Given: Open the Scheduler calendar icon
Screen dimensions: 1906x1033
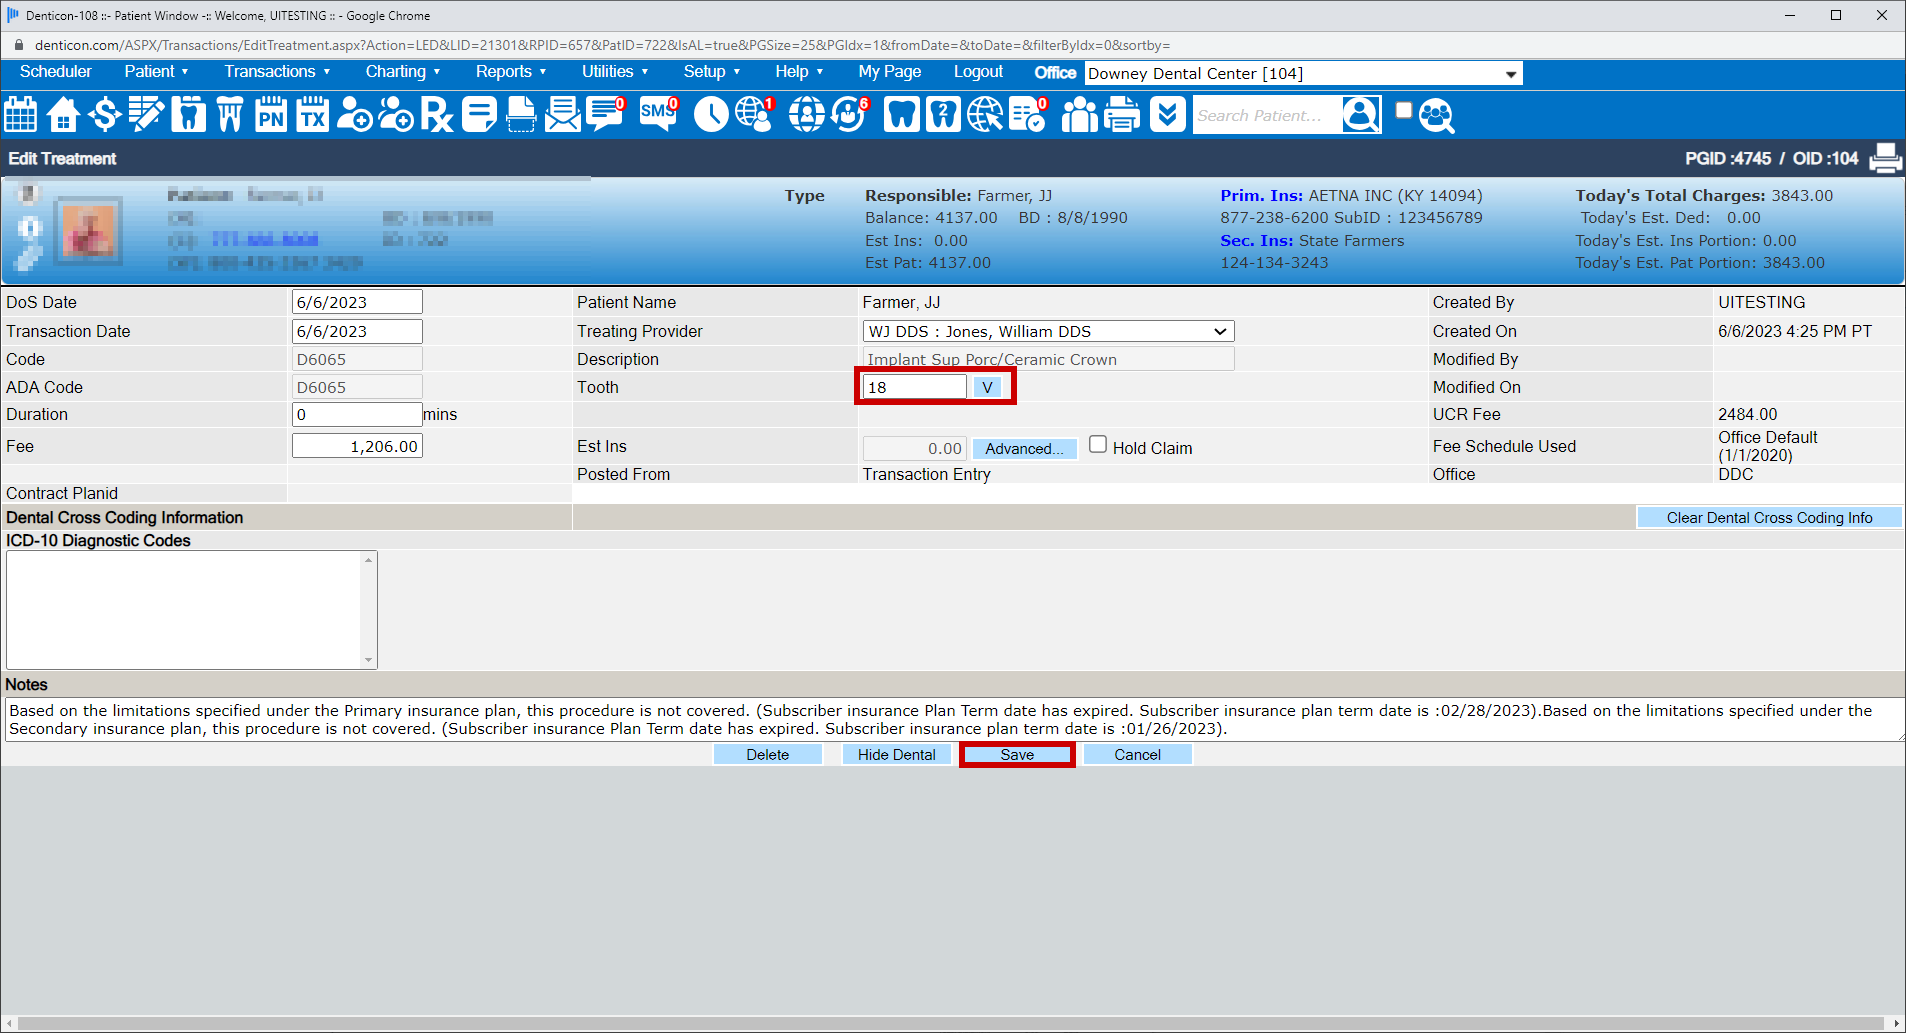Looking at the screenshot, I should tap(20, 114).
